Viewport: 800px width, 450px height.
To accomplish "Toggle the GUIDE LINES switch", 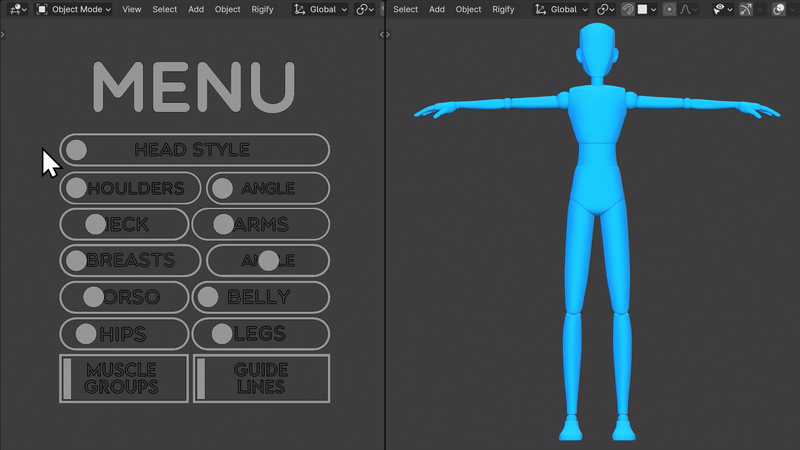I will tap(261, 379).
